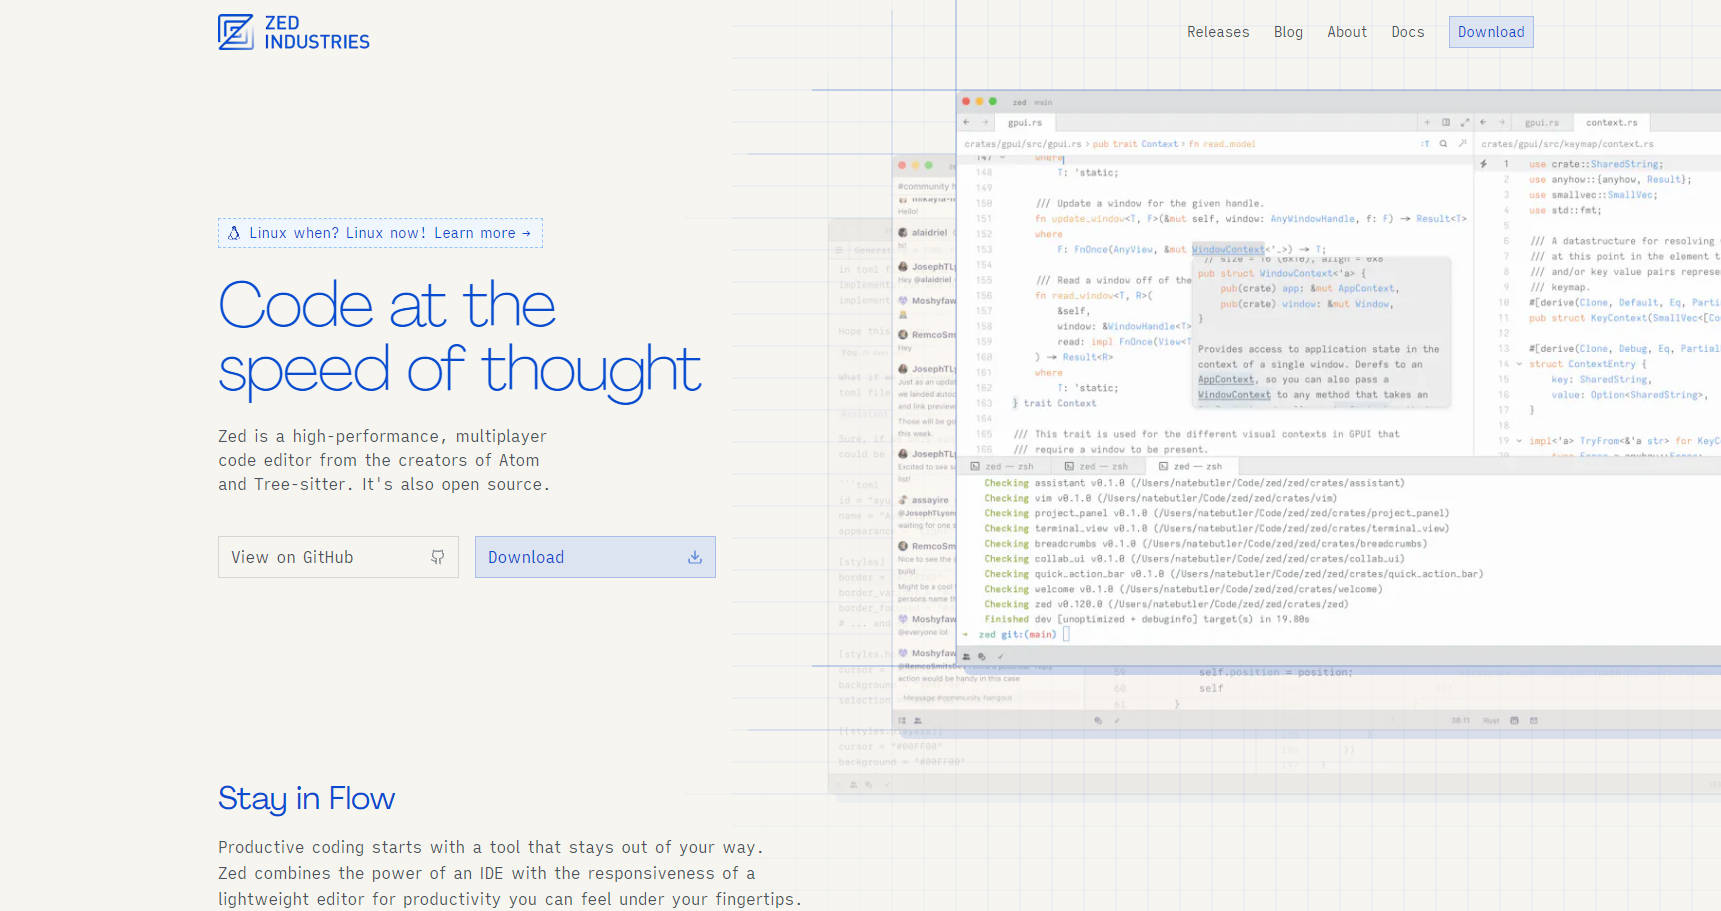1721x911 pixels.
Task: Open Docs from the navigation bar
Action: [1408, 32]
